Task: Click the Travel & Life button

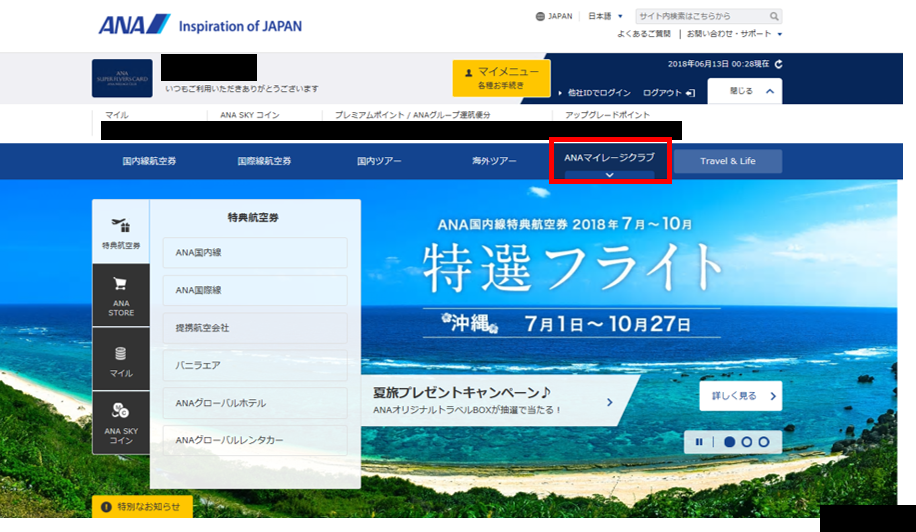Action: coord(728,161)
